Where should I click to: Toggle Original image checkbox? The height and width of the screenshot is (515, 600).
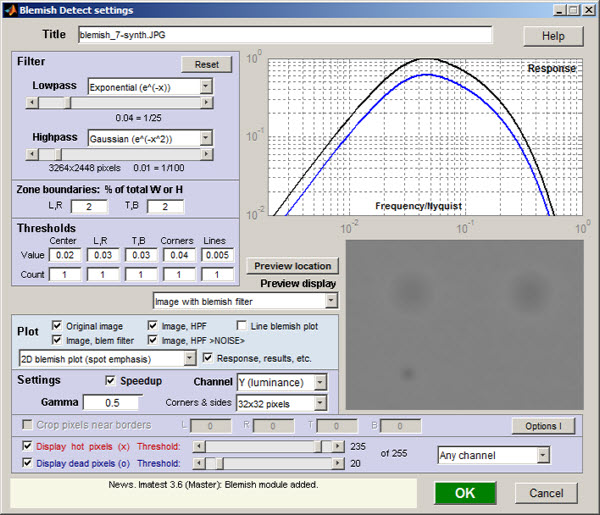coord(57,326)
